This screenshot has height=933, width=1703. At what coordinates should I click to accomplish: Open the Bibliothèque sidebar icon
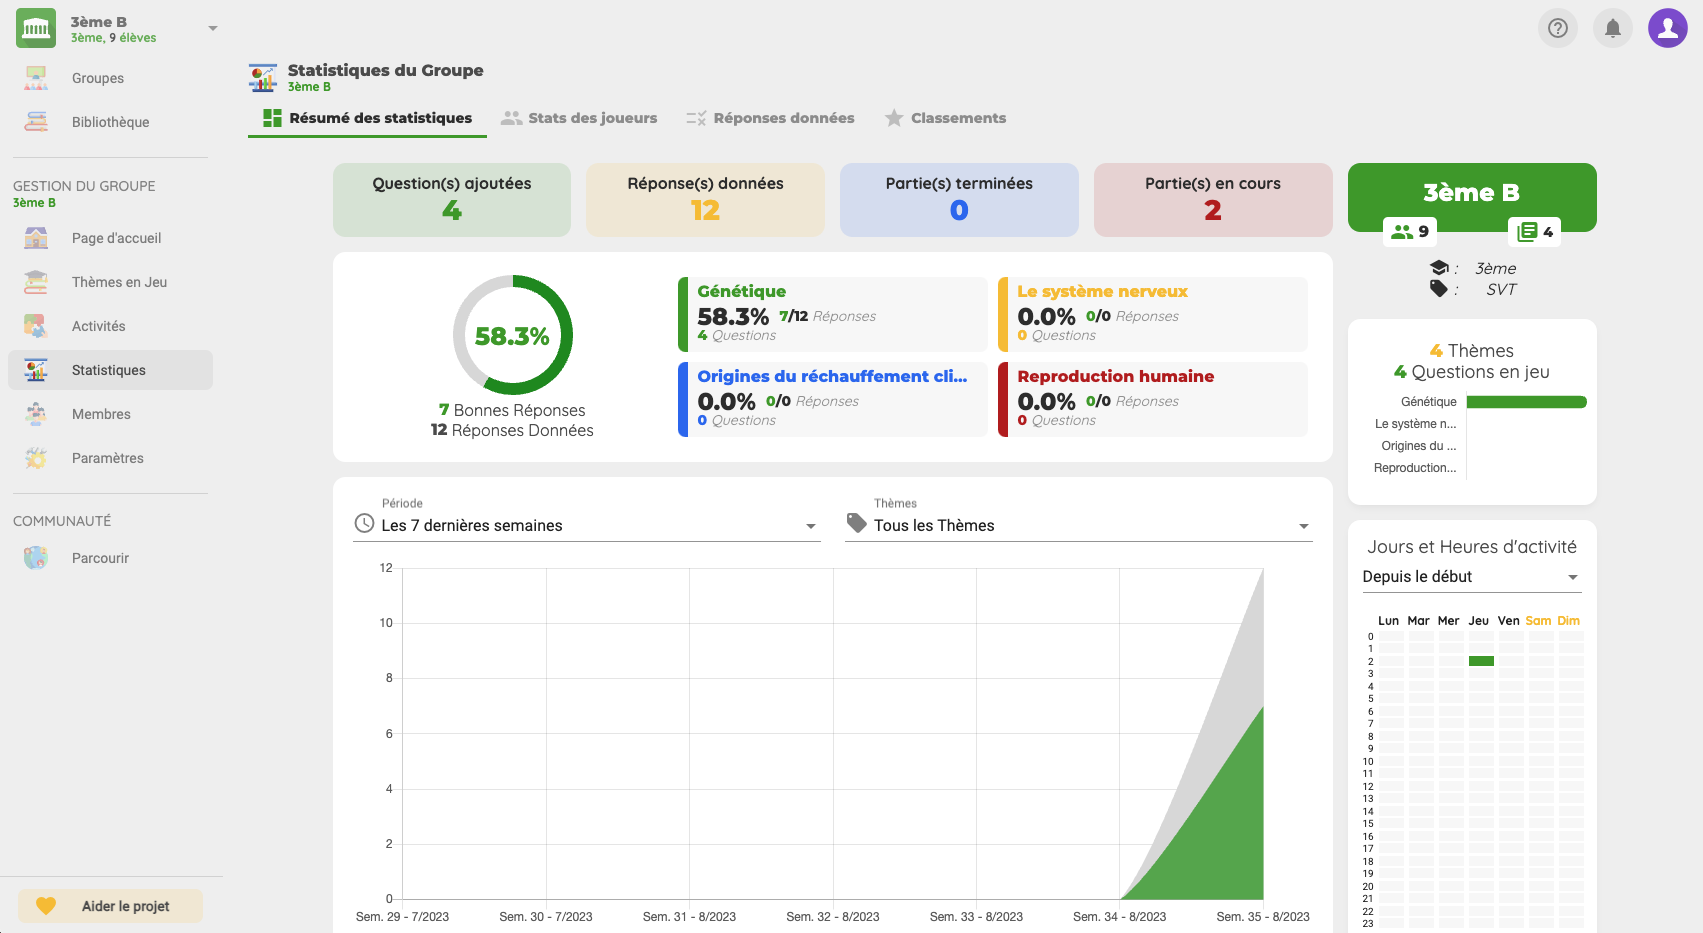coord(36,122)
